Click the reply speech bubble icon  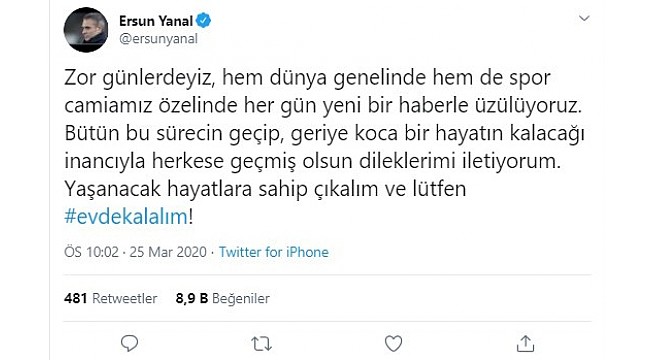click(x=129, y=344)
